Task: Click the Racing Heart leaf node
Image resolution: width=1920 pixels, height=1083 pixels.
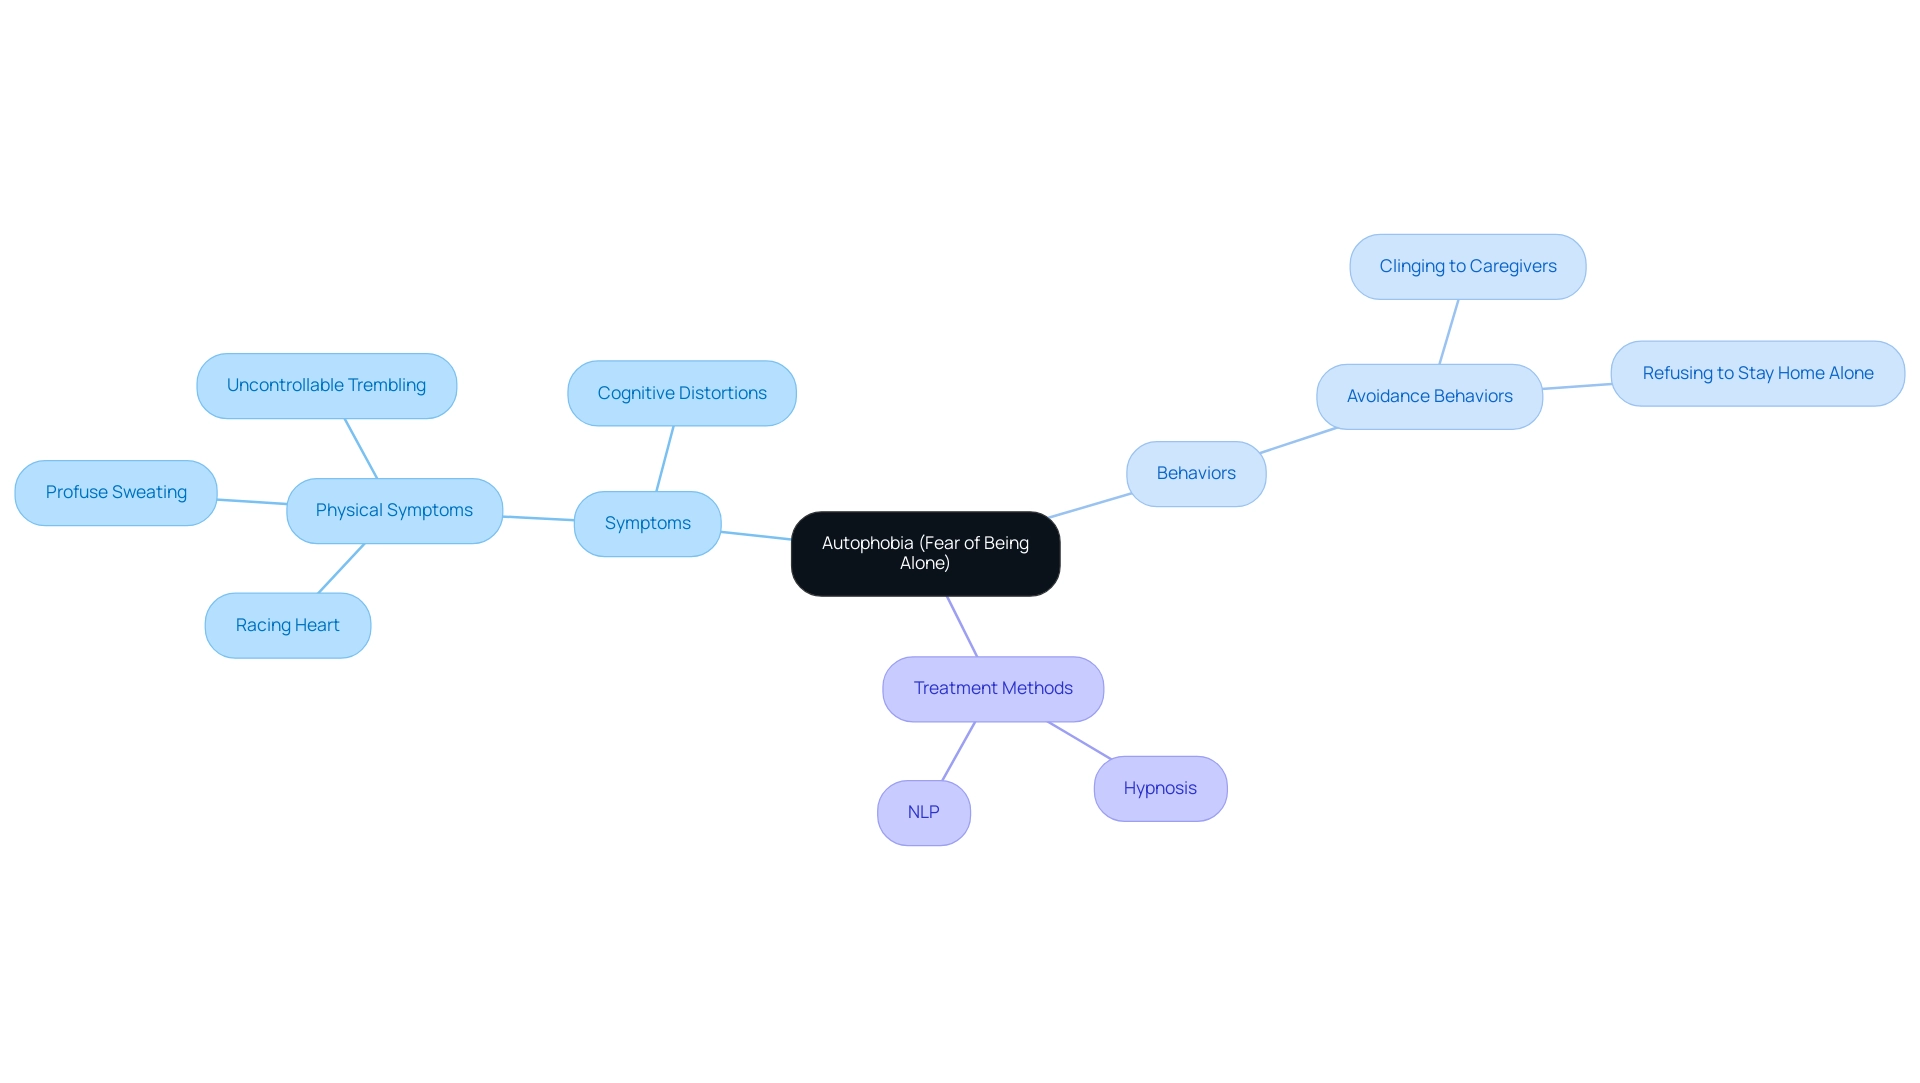Action: [x=286, y=625]
